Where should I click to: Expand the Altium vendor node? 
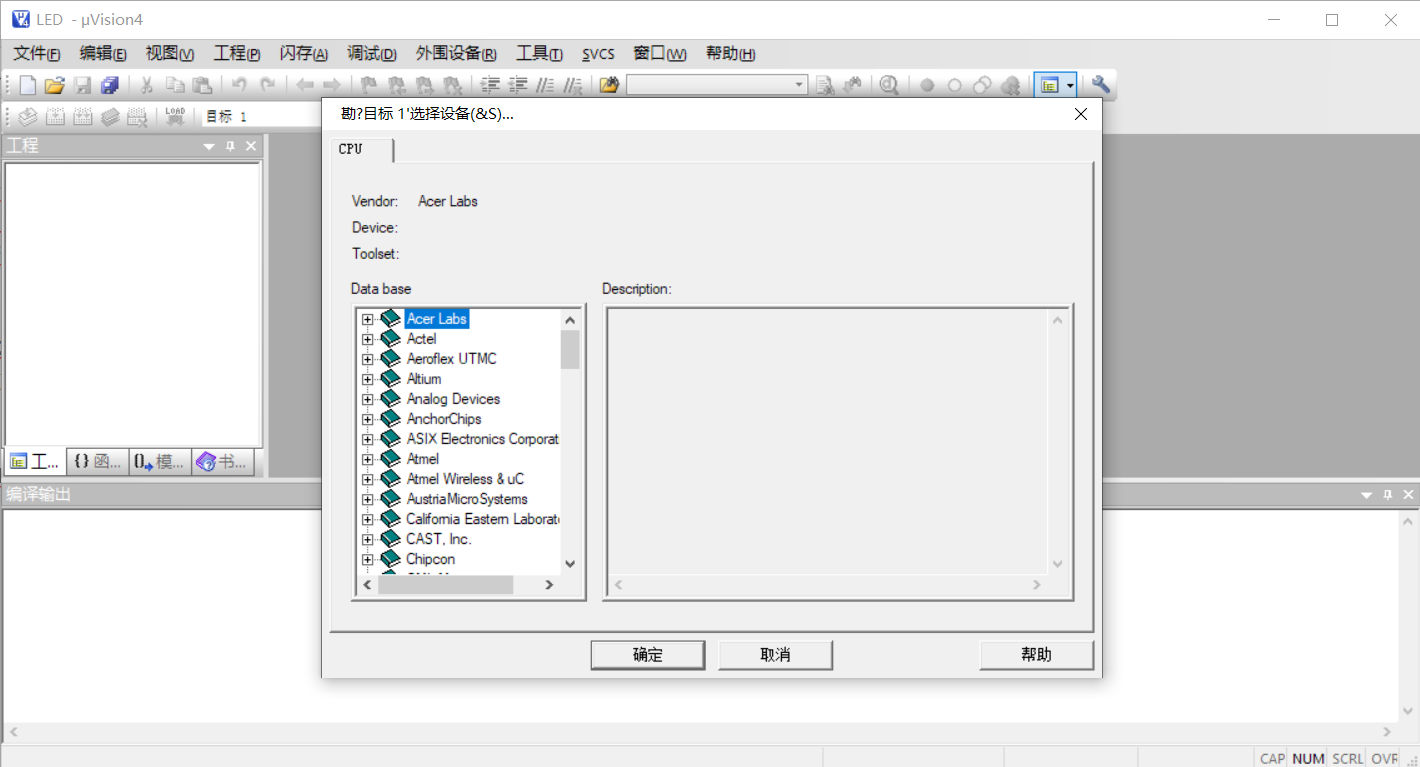(x=367, y=379)
